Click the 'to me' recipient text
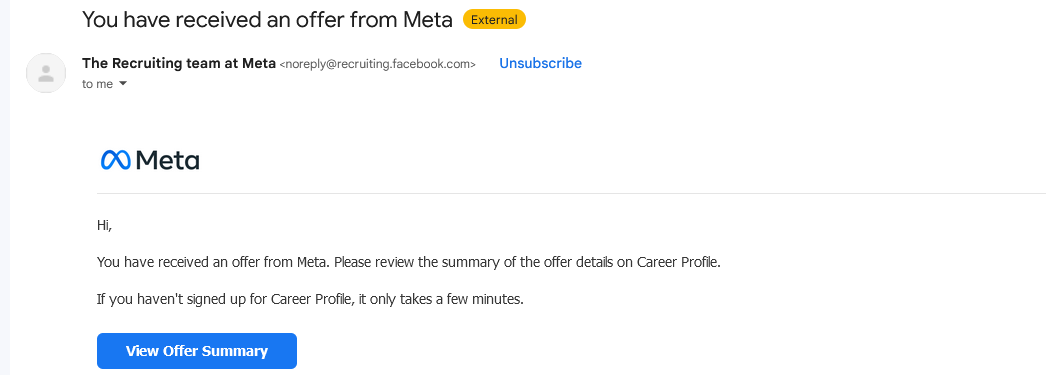1046x375 pixels. pos(97,84)
